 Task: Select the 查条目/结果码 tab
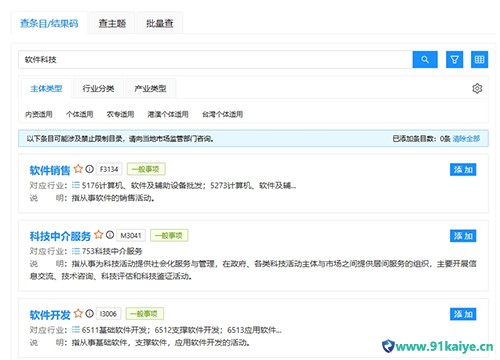[x=49, y=23]
